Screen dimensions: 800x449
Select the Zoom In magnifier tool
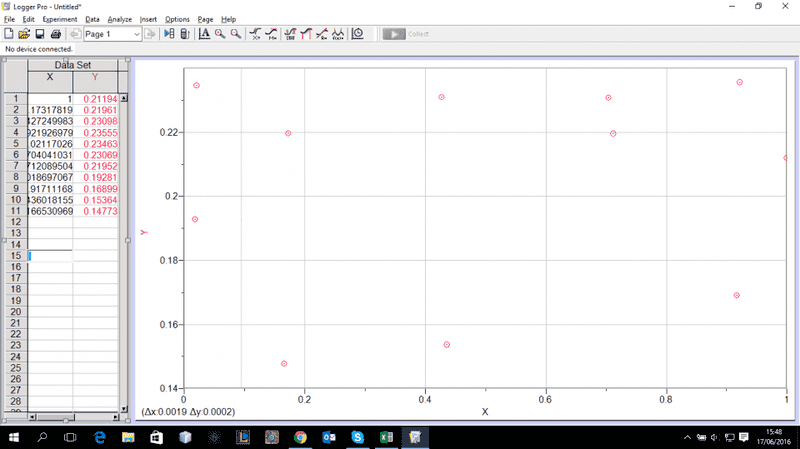pos(220,34)
